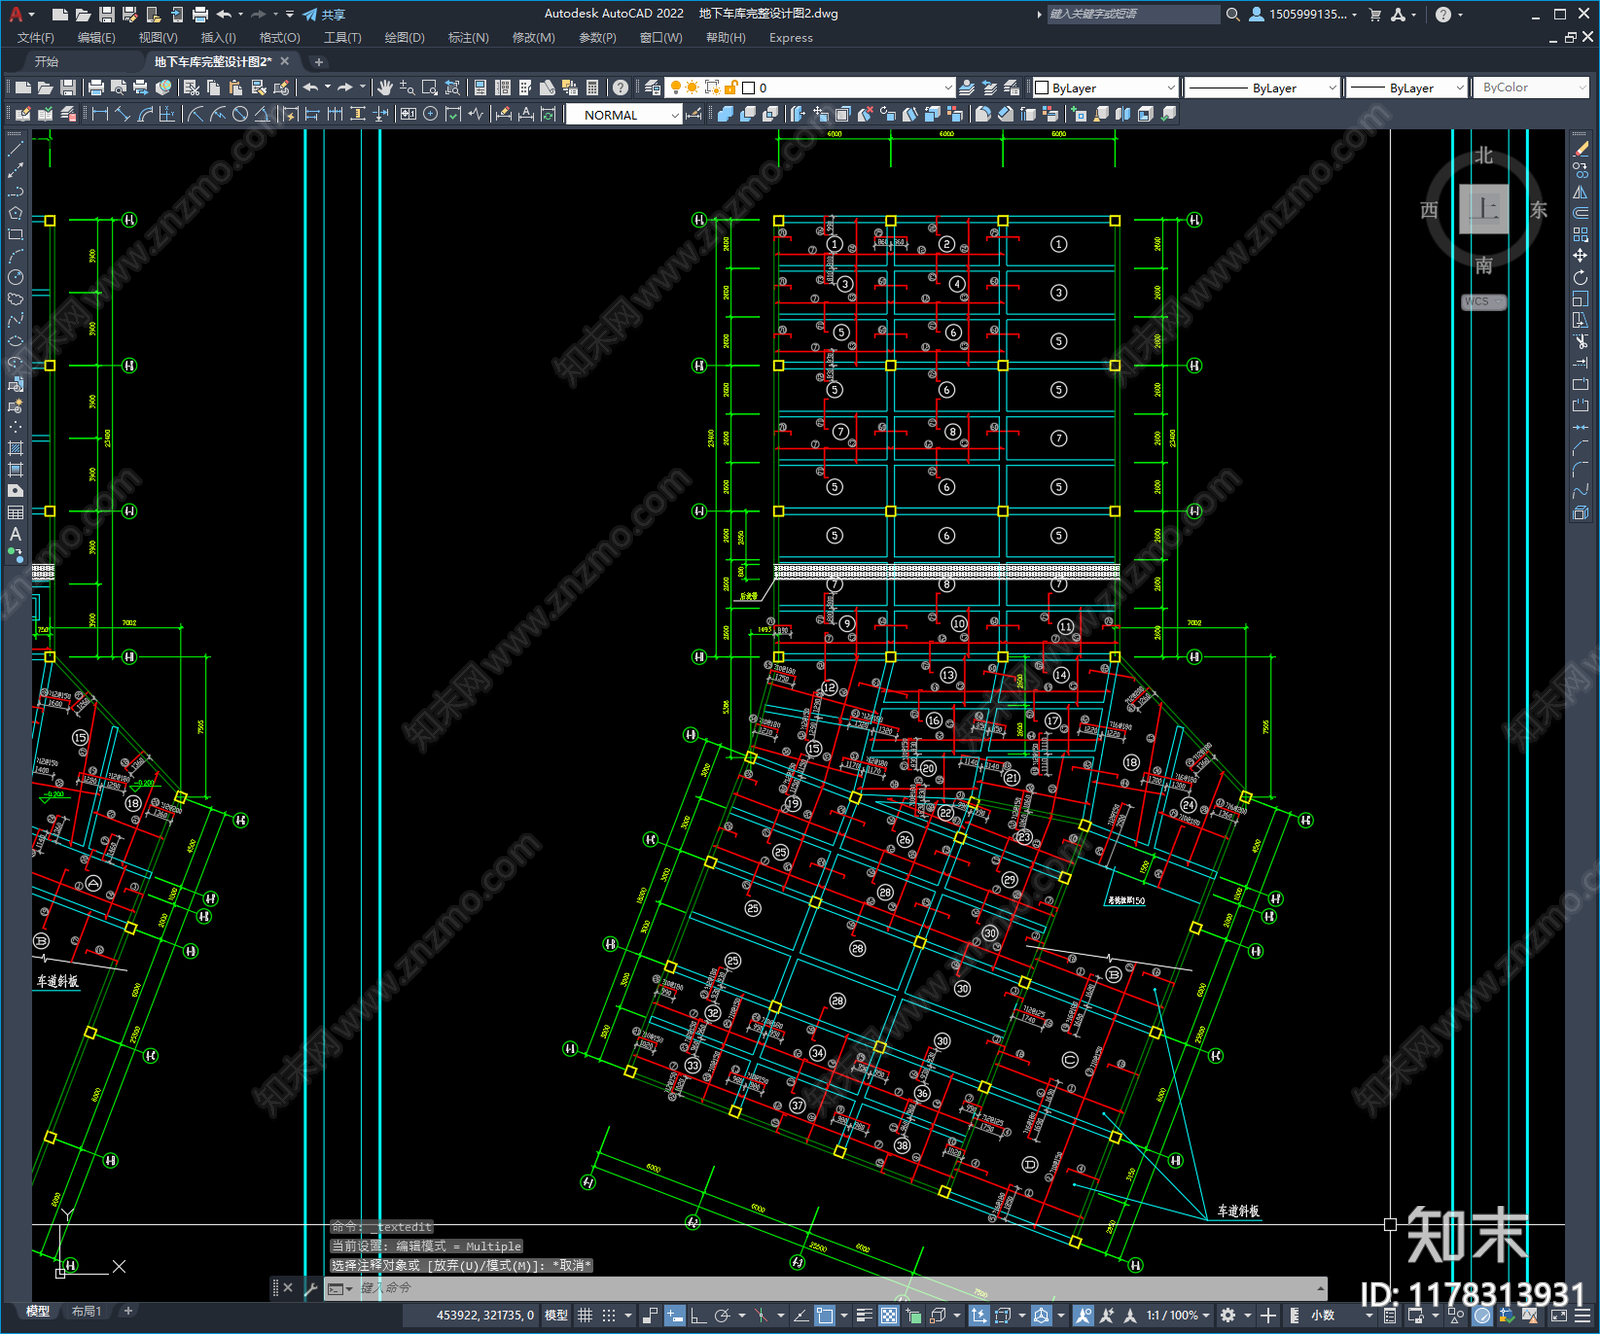1600x1334 pixels.
Task: Open the NORMAL dimension style dropdown
Action: pyautogui.click(x=625, y=115)
